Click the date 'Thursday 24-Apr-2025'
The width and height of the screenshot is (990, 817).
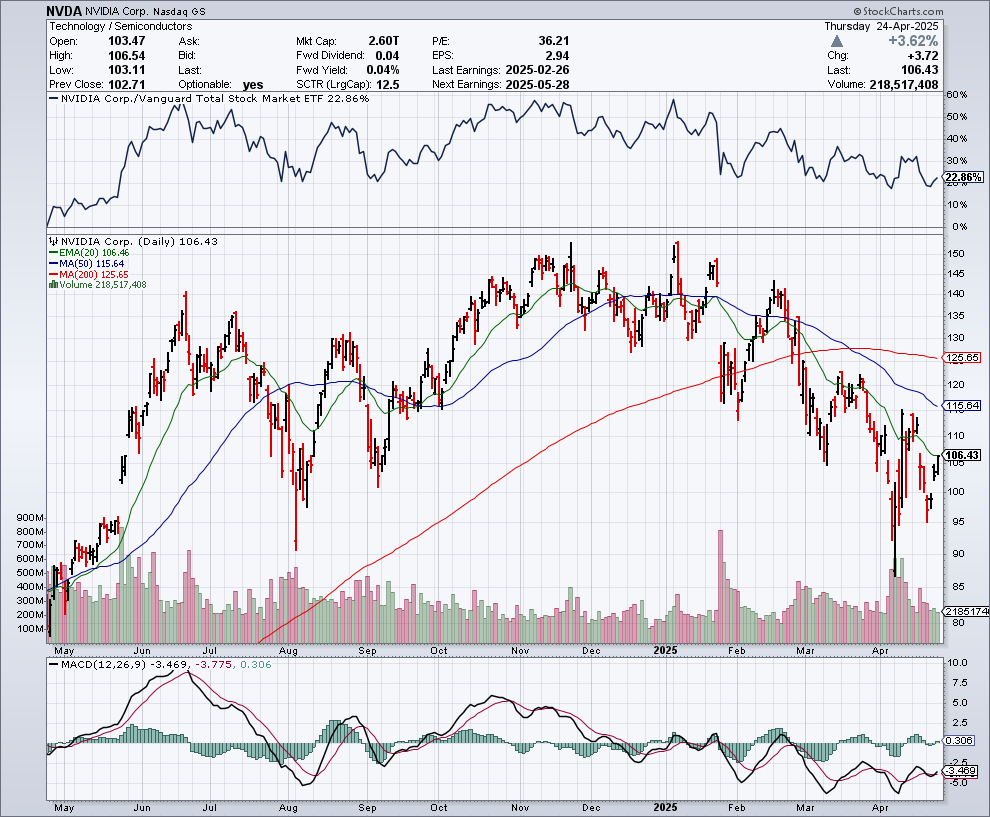881,26
